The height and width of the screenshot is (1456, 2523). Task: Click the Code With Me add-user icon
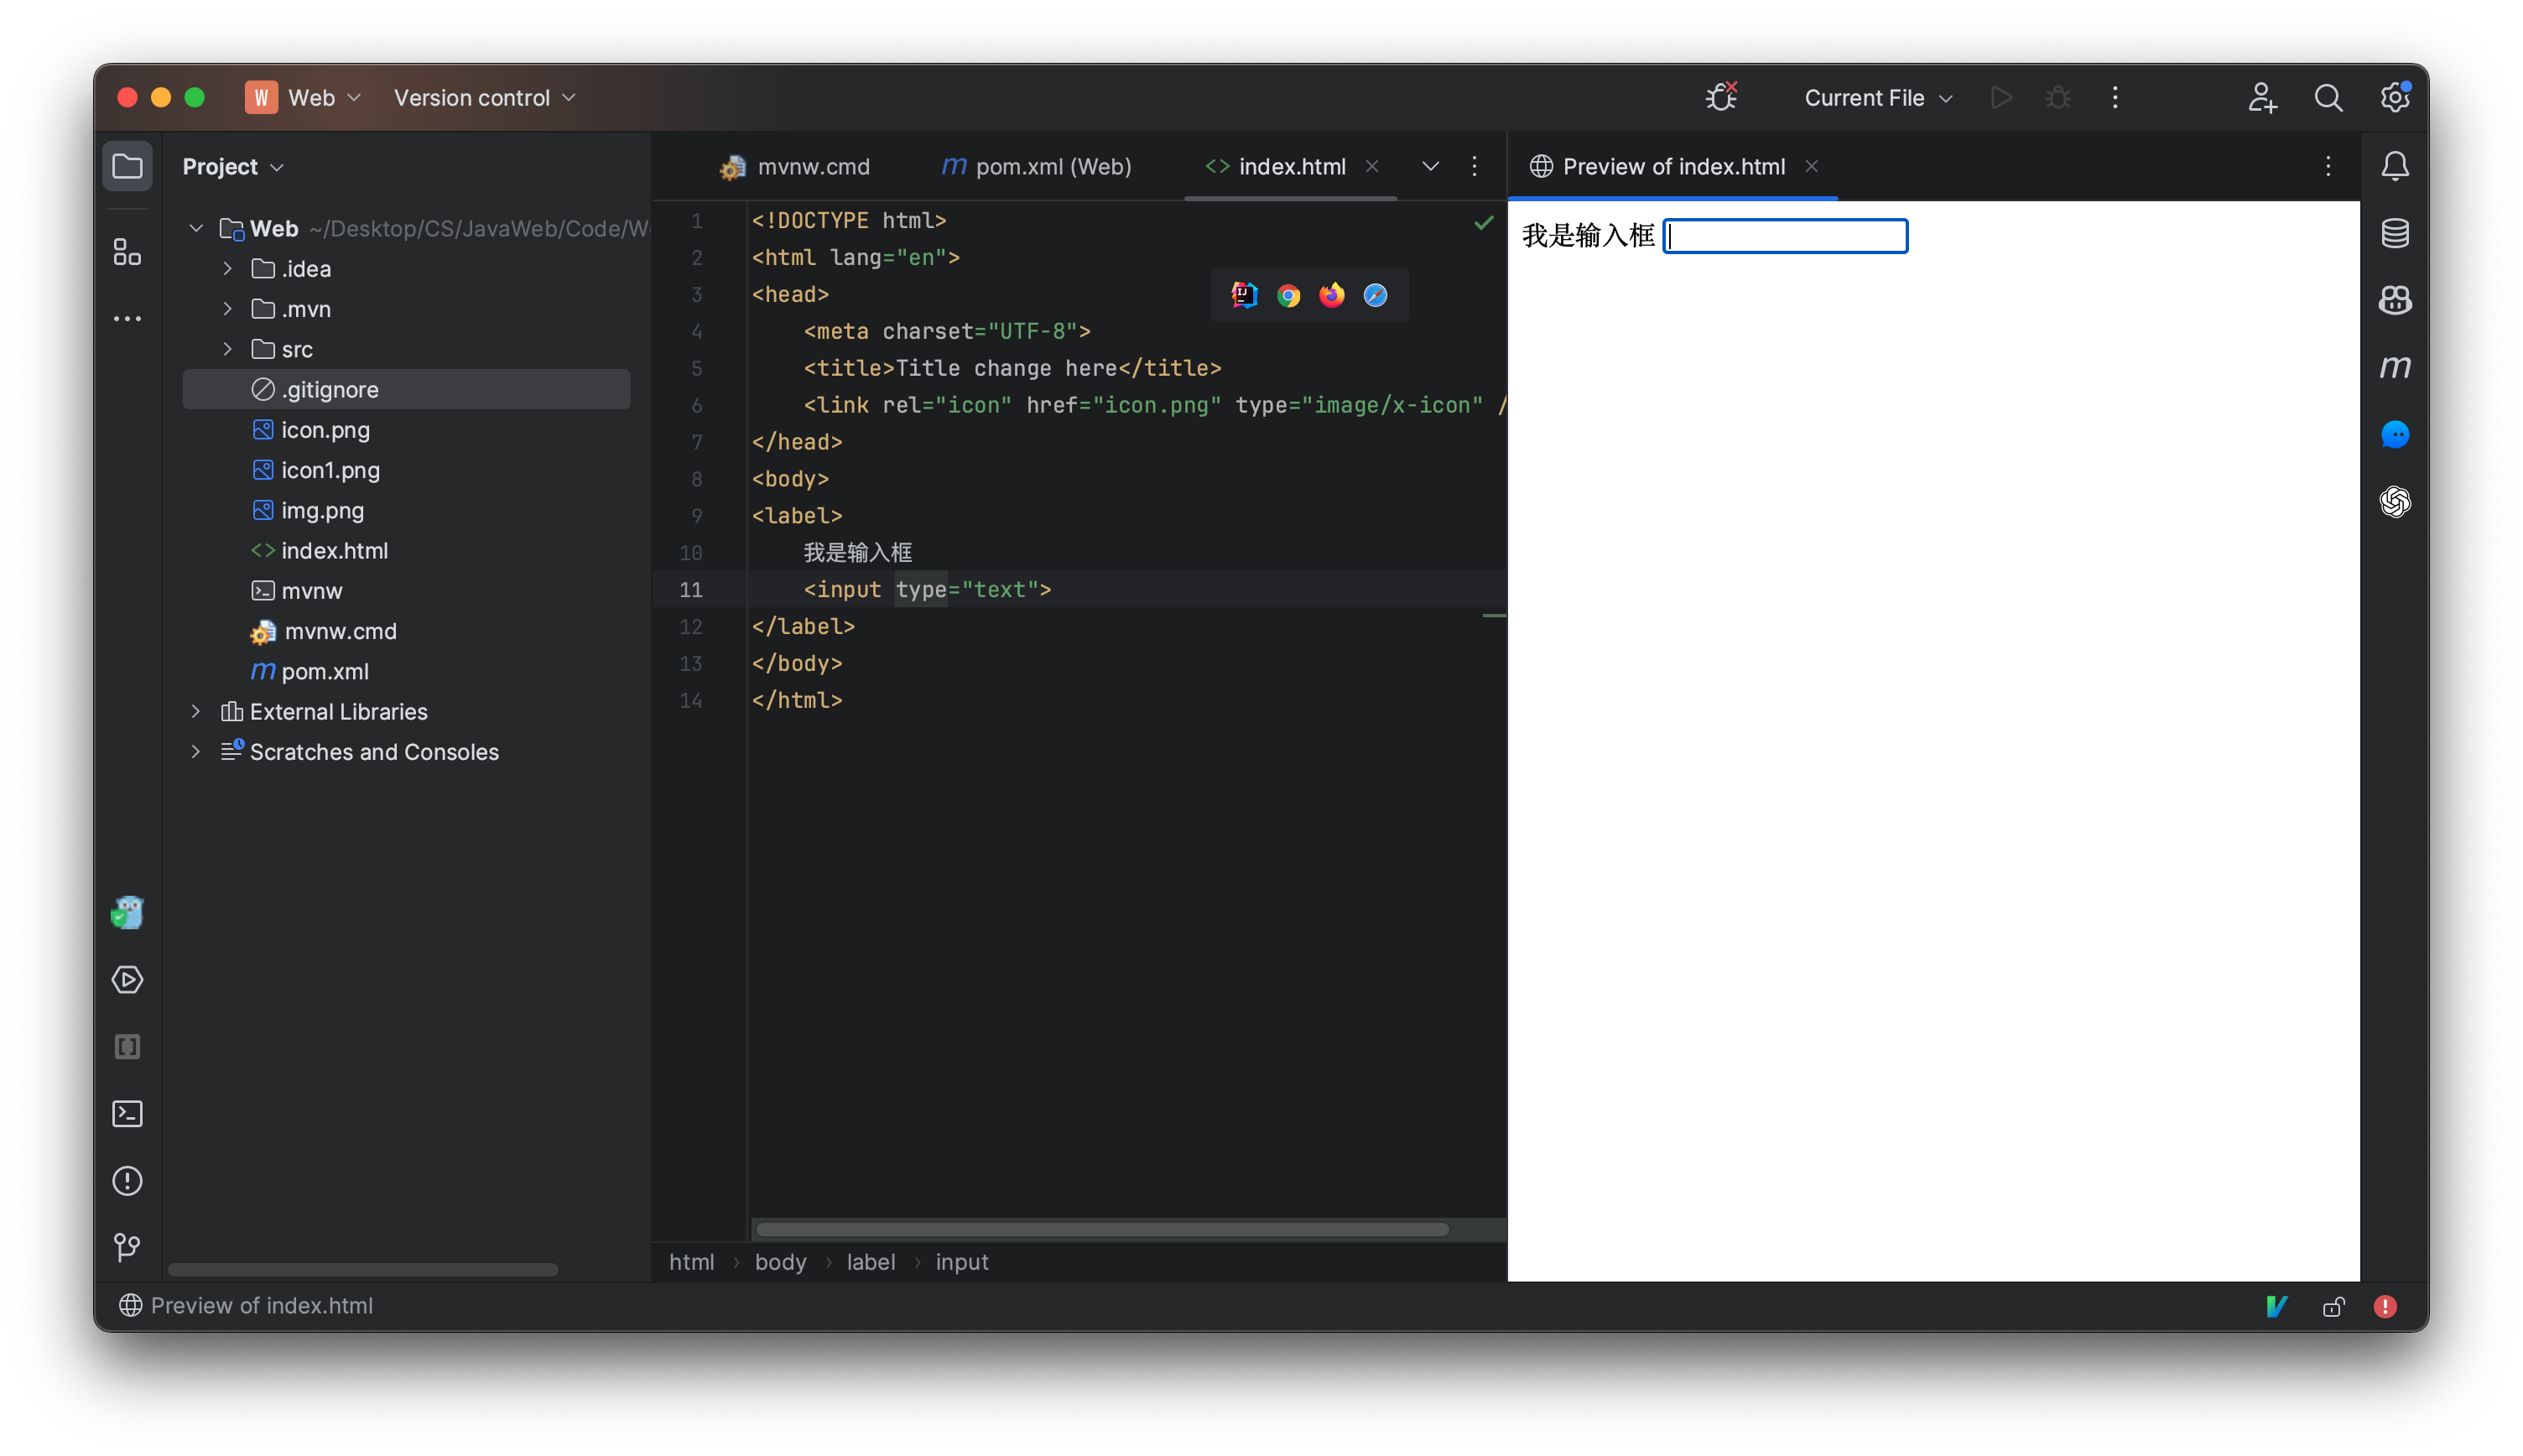2261,98
